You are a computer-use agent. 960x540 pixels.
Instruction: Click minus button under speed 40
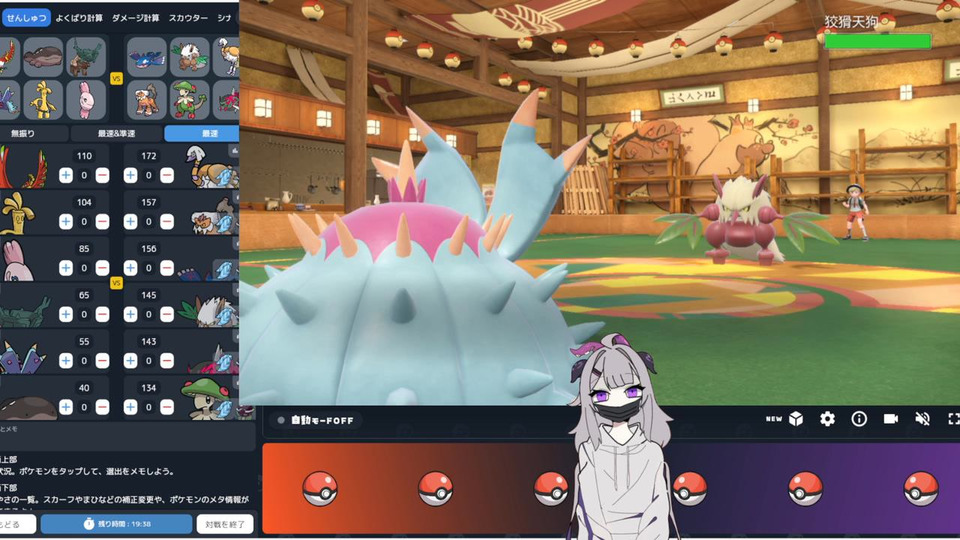[x=102, y=407]
